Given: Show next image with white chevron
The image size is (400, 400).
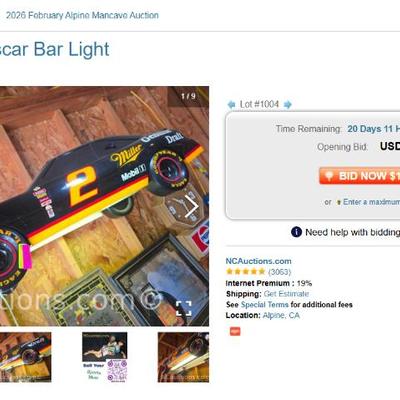Looking at the screenshot, I should [191, 207].
